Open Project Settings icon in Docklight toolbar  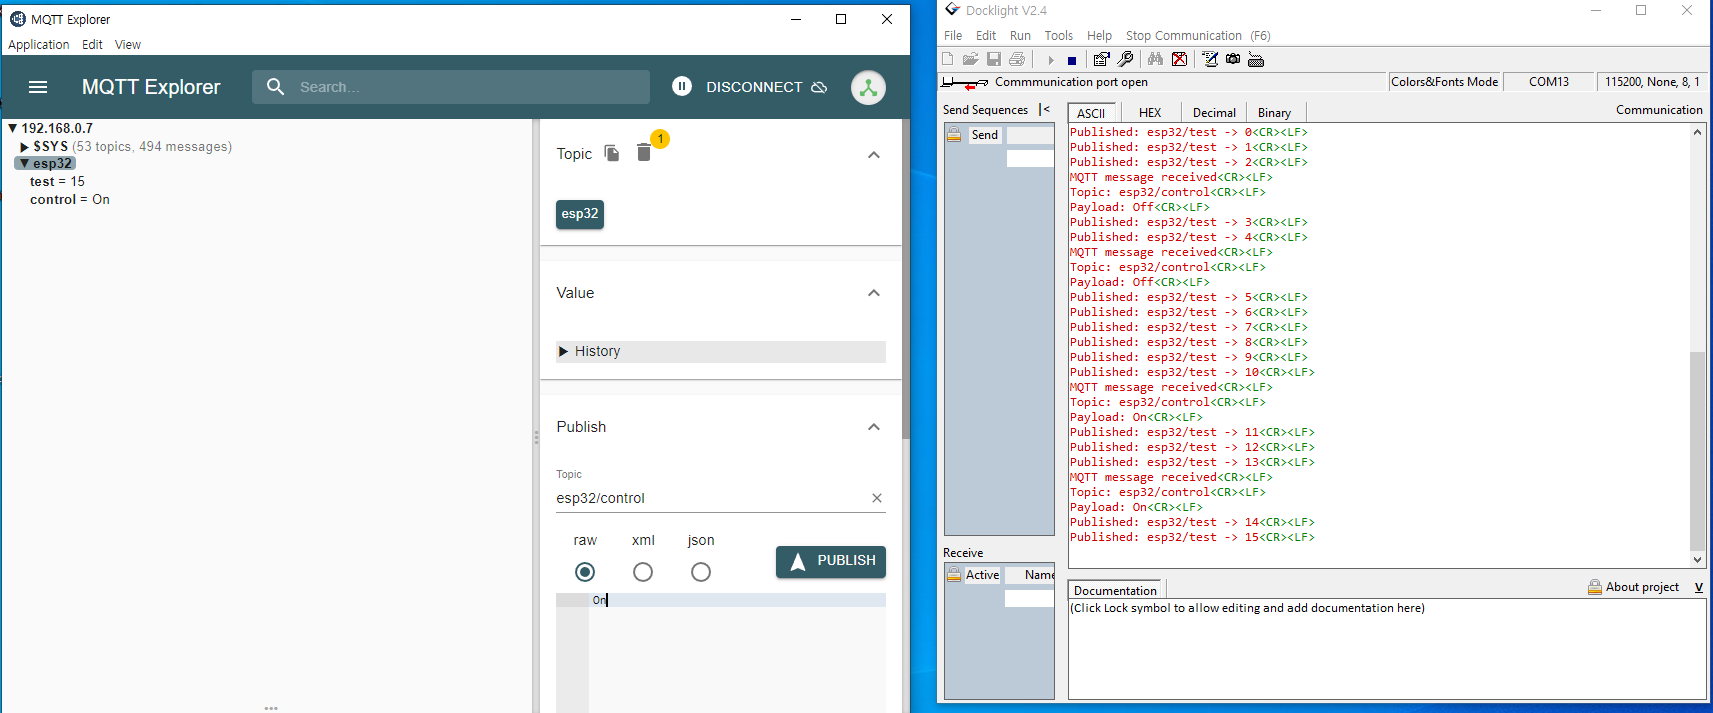coord(1101,59)
